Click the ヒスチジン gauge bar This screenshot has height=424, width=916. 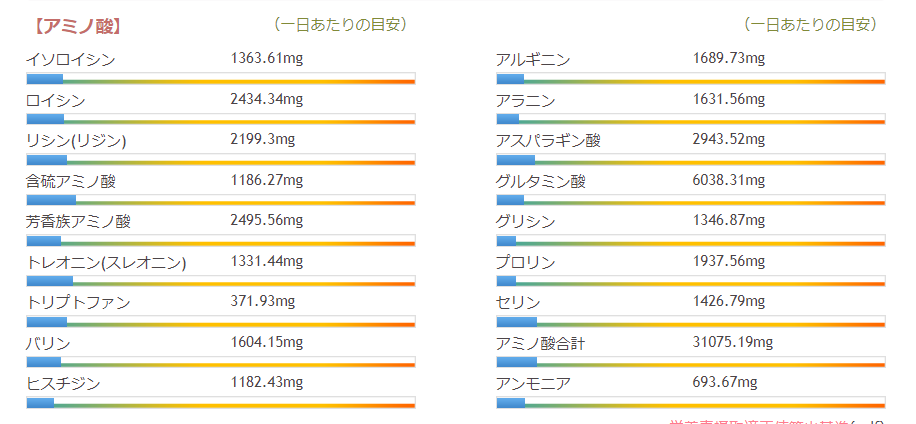(220, 403)
